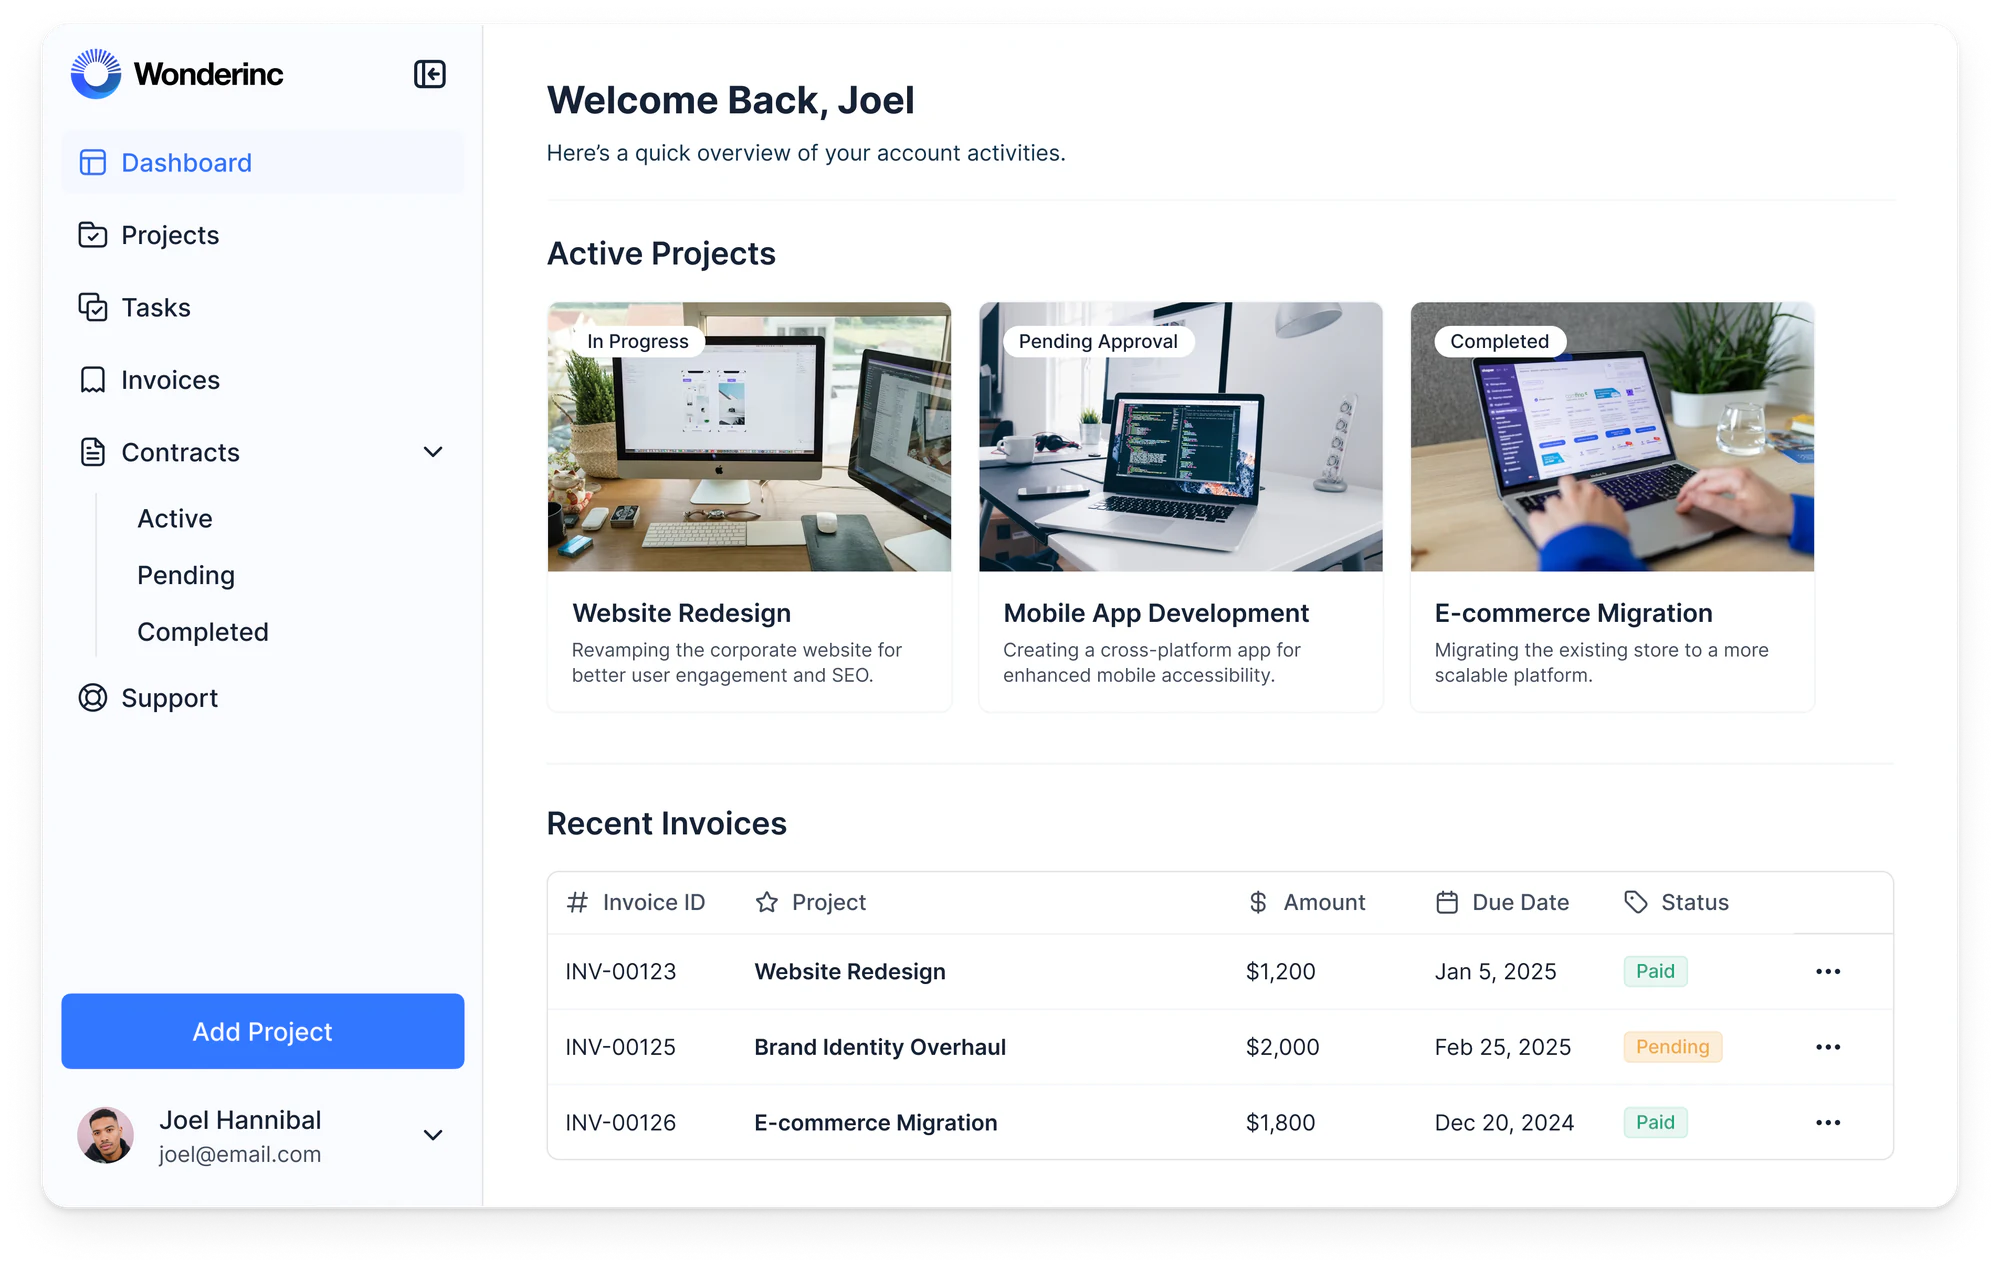Click the Invoices receipt icon
The height and width of the screenshot is (1269, 2000).
coord(93,380)
